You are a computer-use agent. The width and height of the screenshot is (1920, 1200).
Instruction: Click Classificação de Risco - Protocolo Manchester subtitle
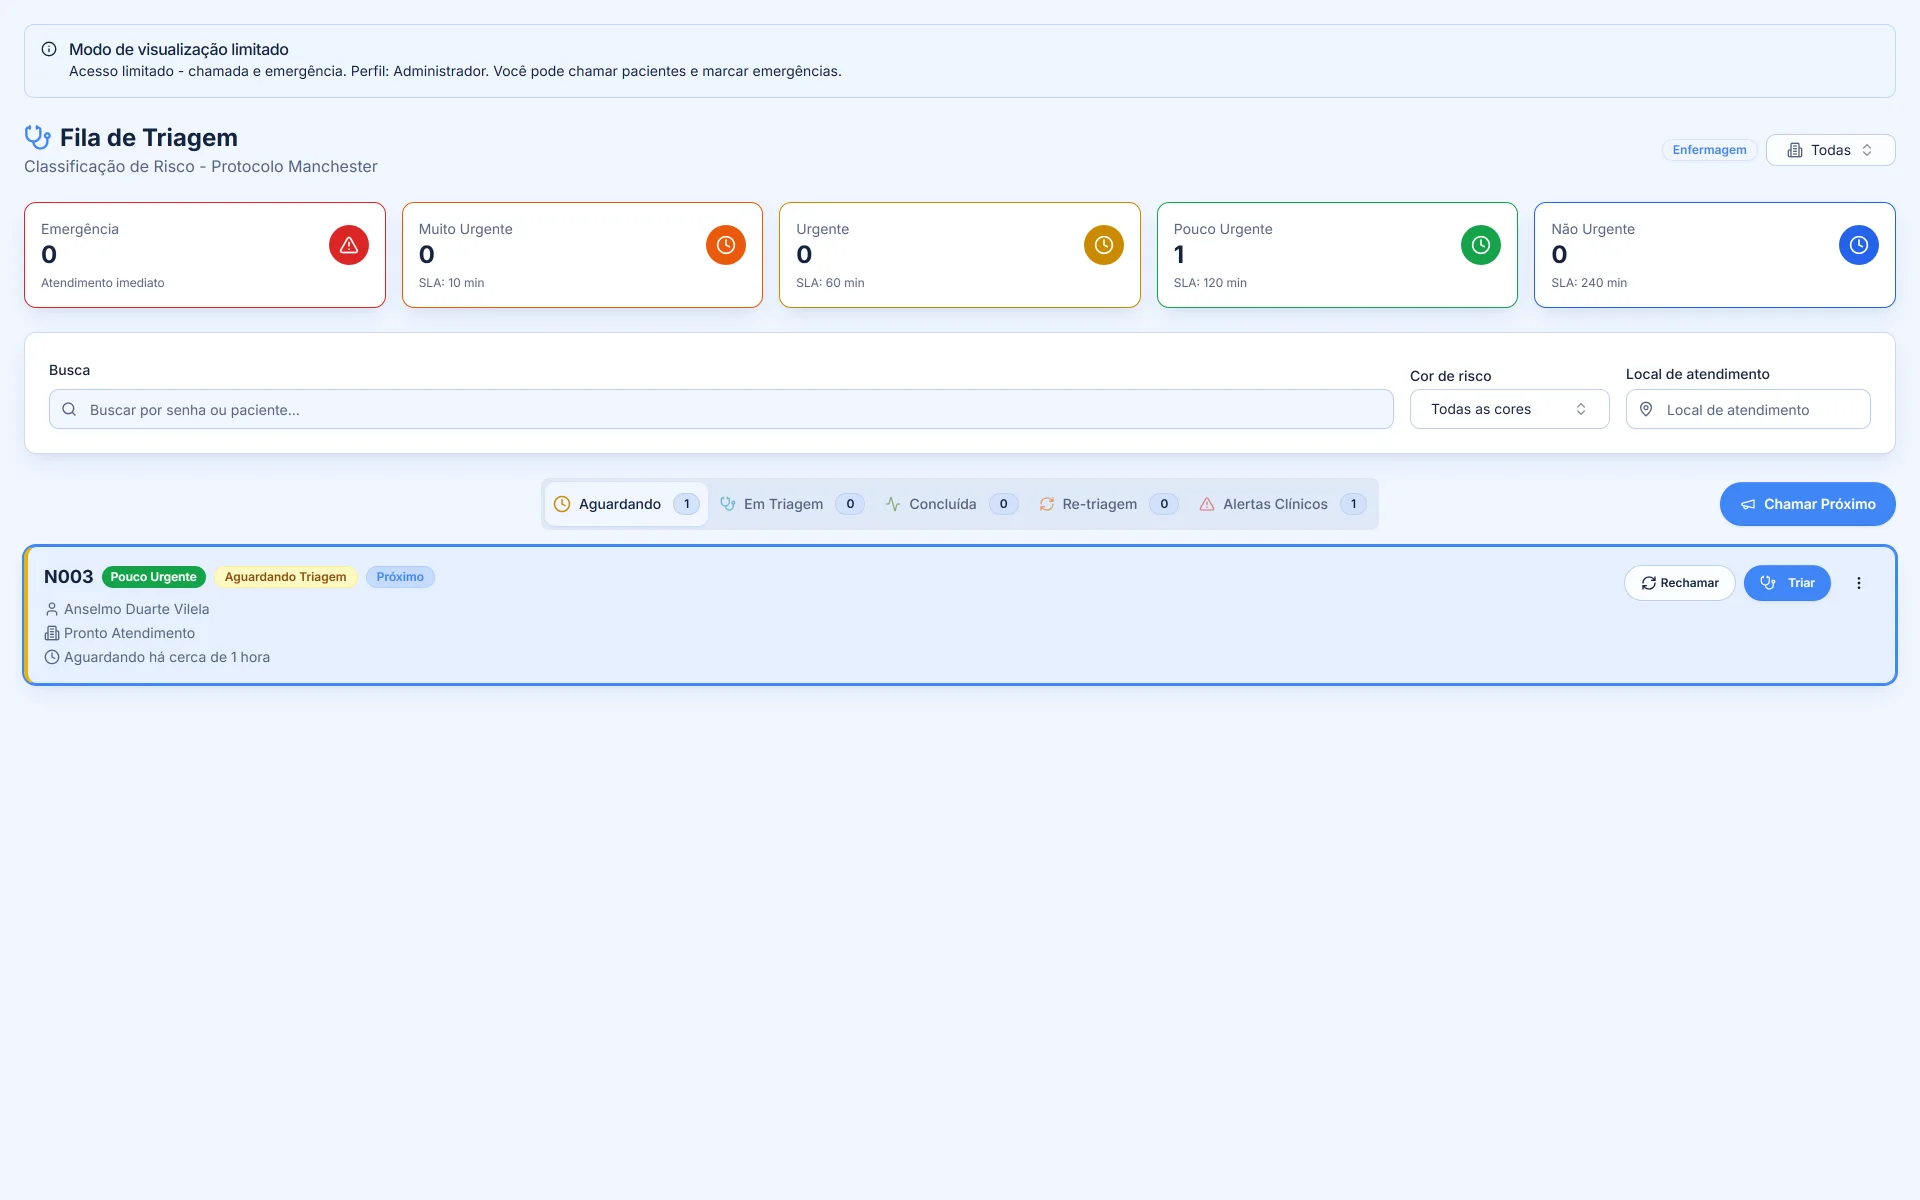coord(201,167)
